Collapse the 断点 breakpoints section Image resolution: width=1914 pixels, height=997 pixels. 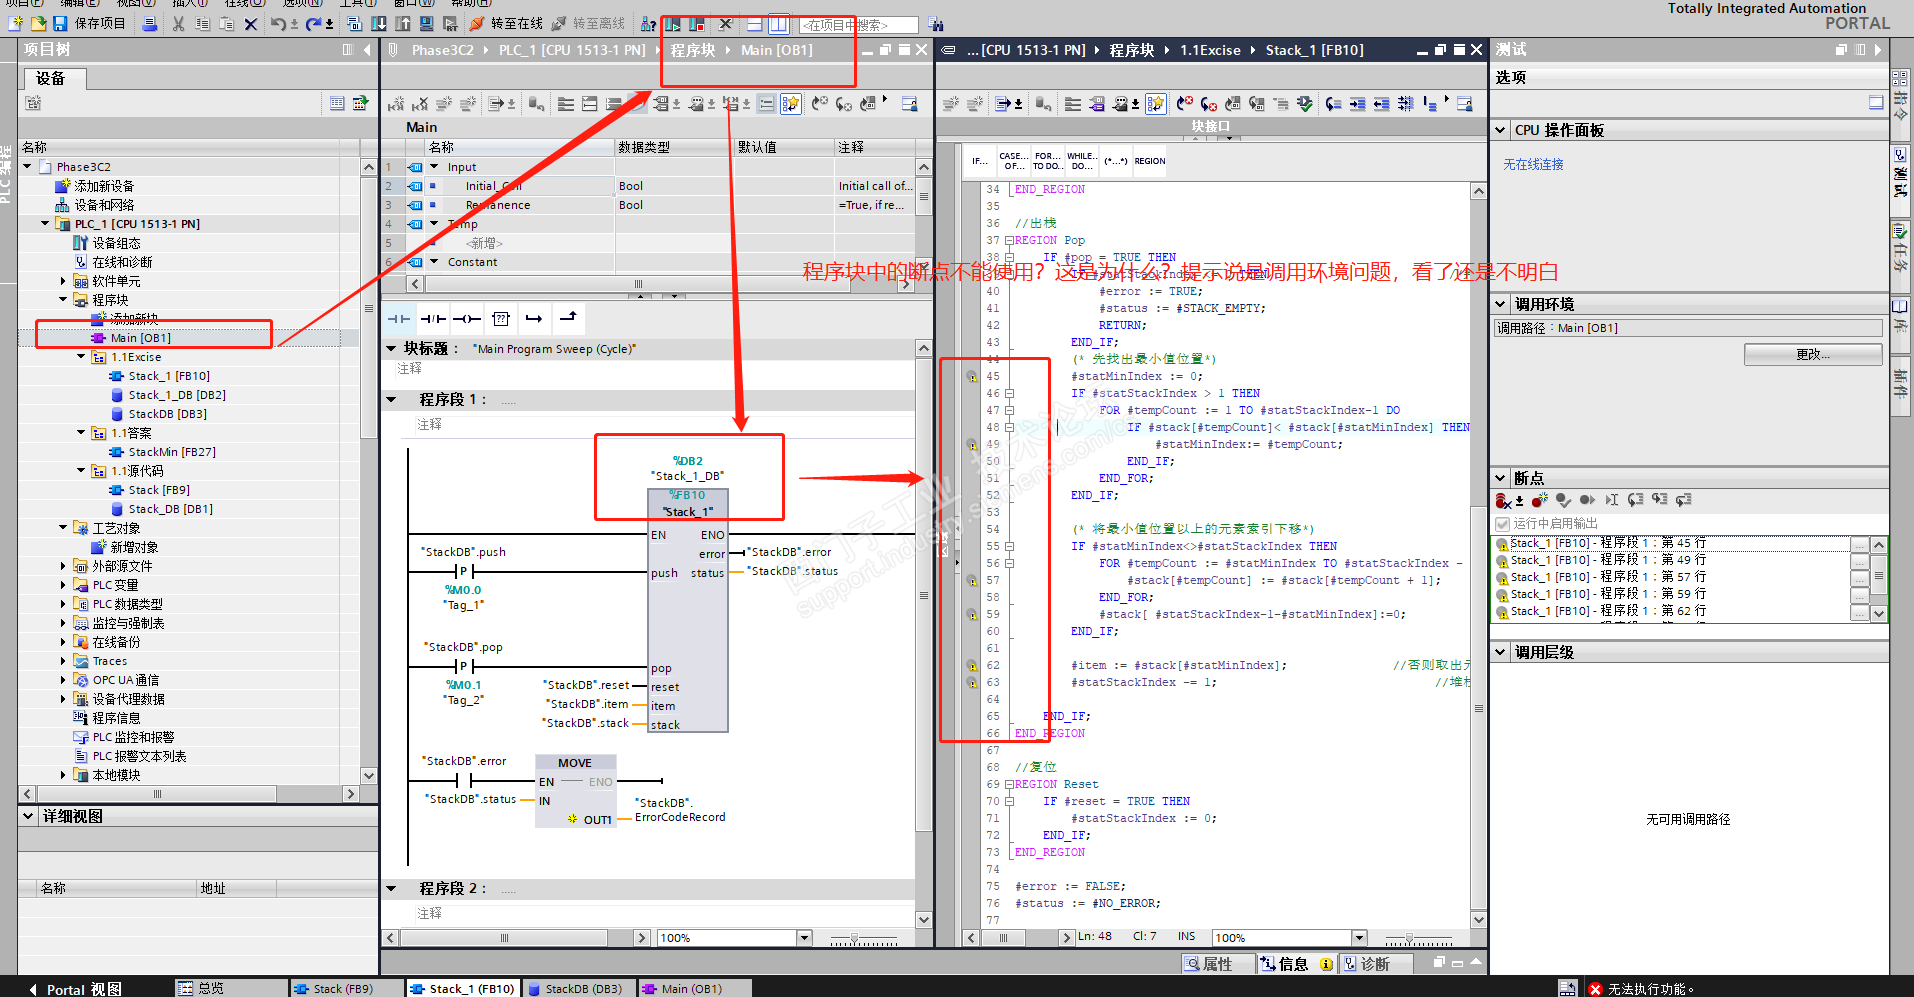1500,478
